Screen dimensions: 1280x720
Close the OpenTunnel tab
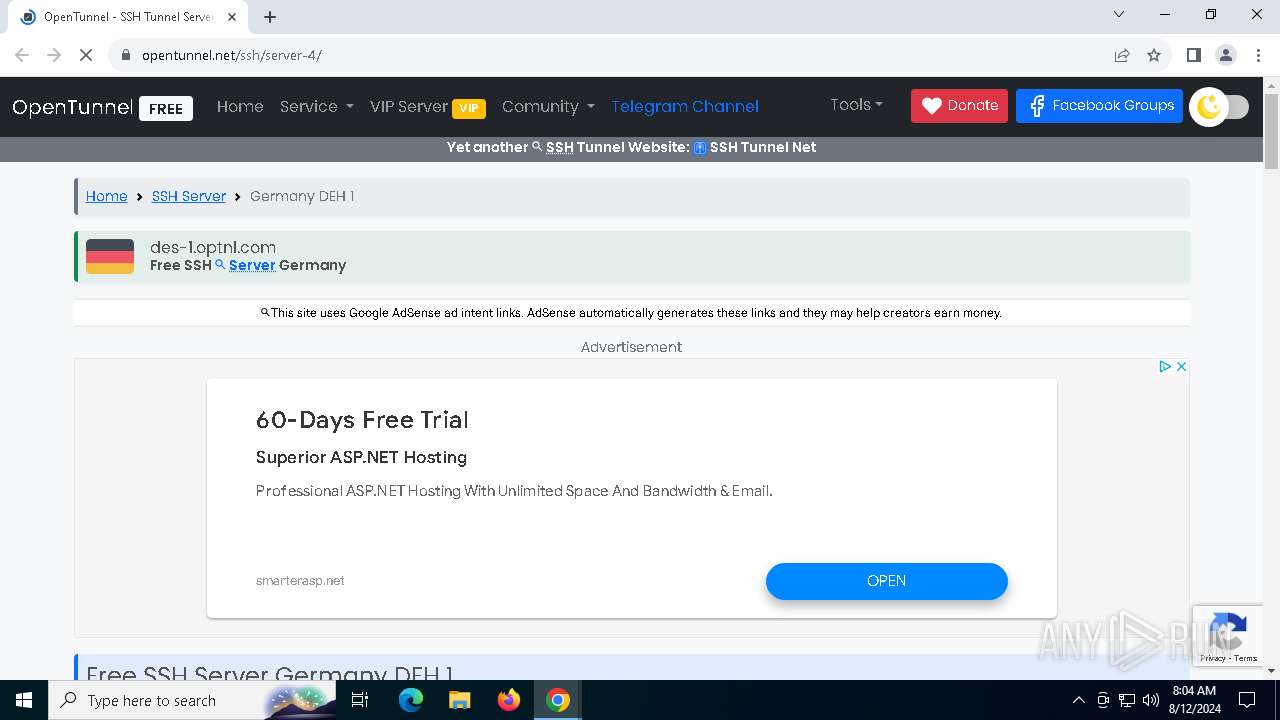pyautogui.click(x=234, y=16)
